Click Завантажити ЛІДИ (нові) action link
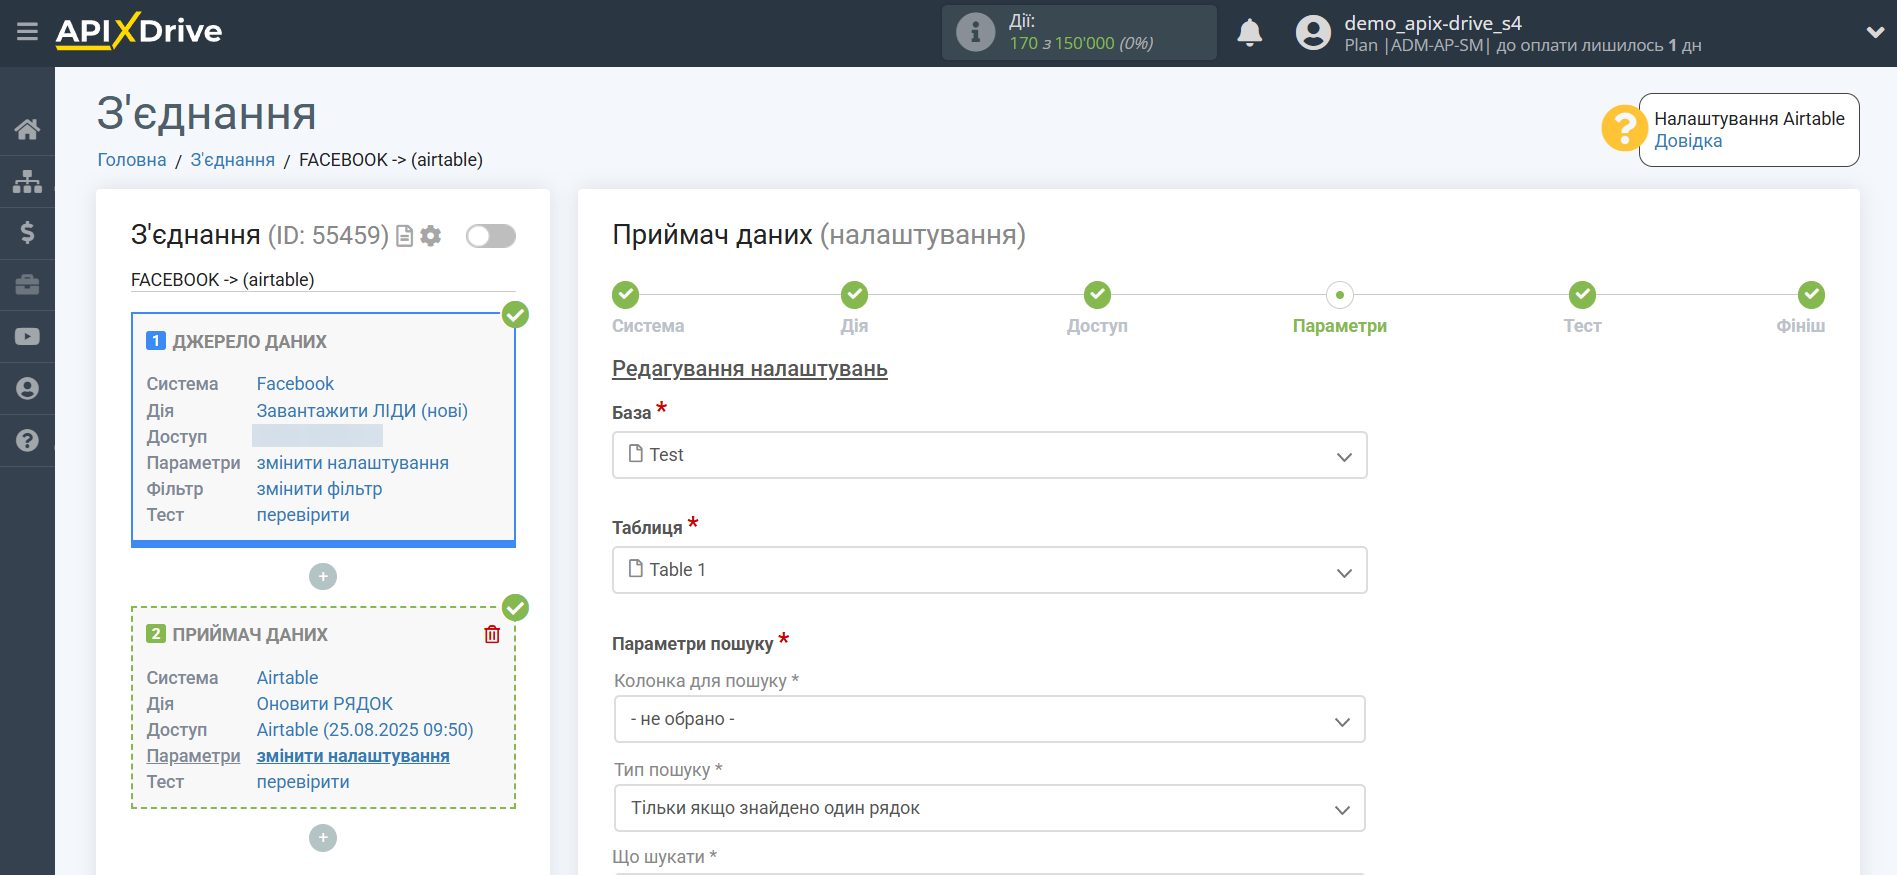1897x875 pixels. click(x=362, y=411)
